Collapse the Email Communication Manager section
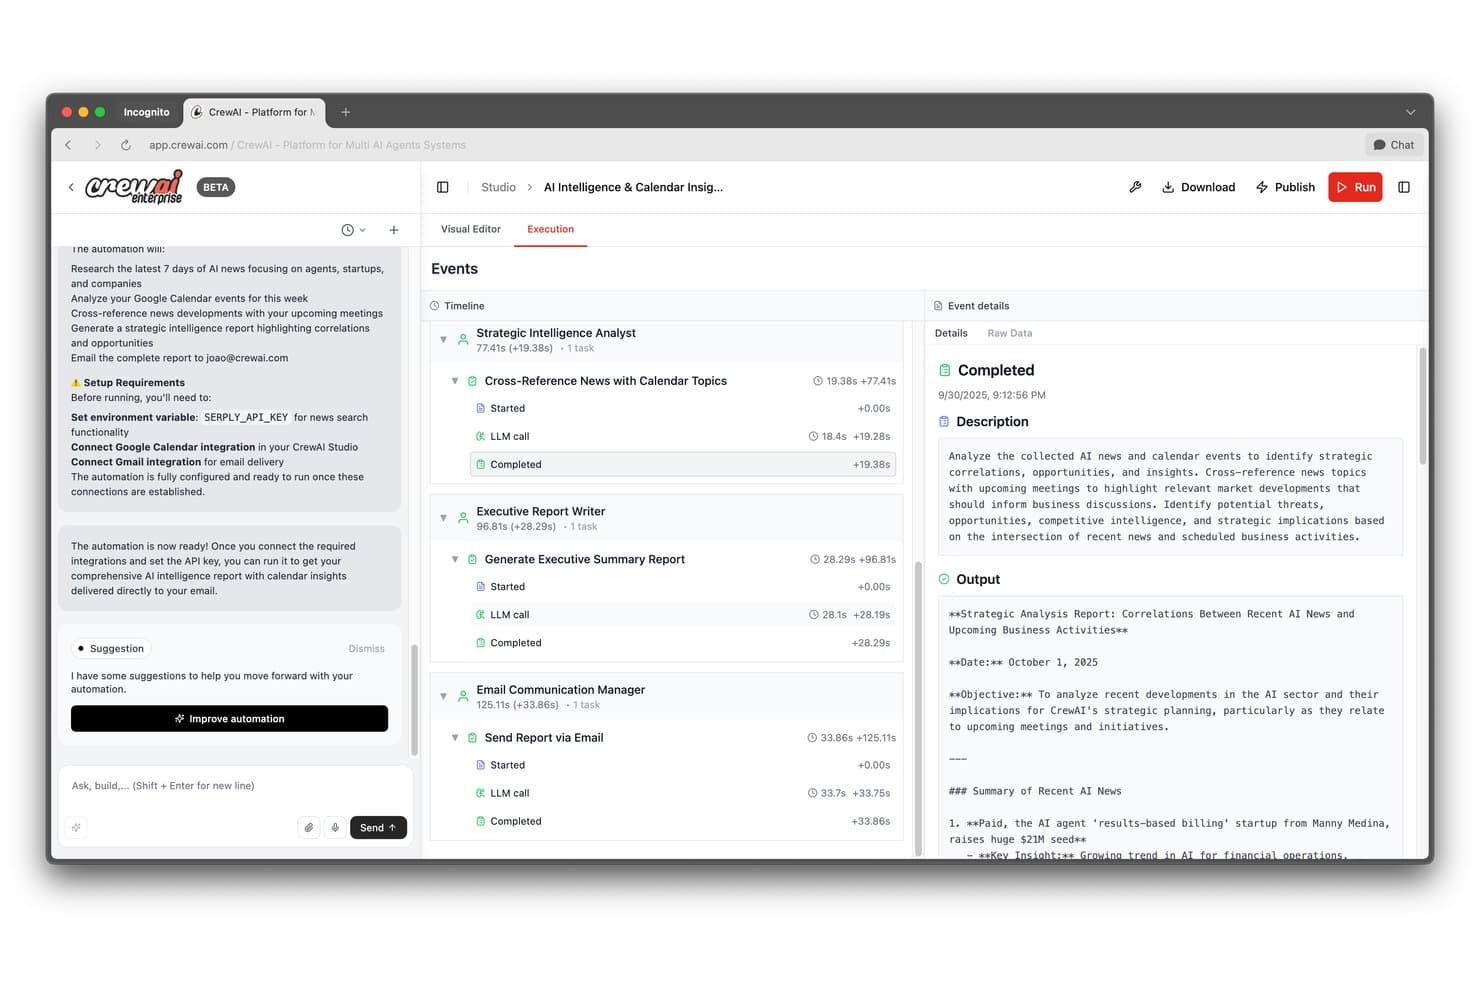 [x=443, y=696]
